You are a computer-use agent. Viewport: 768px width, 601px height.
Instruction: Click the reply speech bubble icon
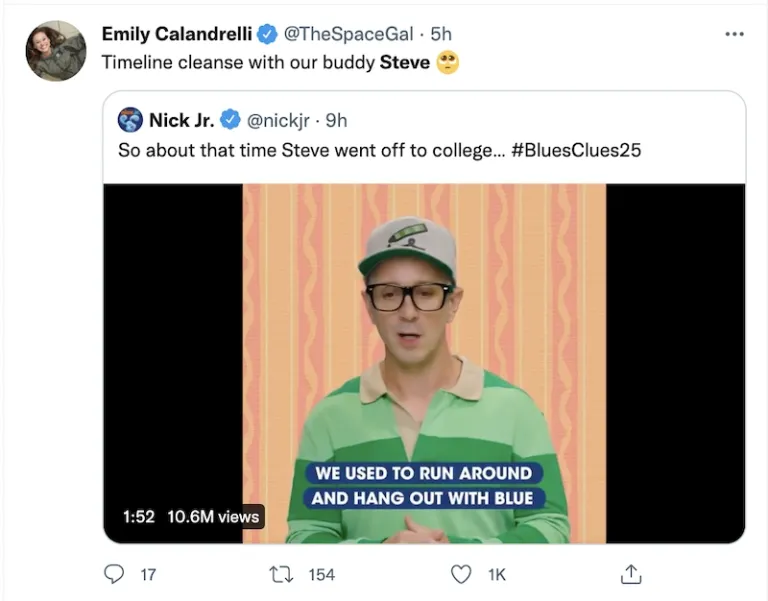115,574
